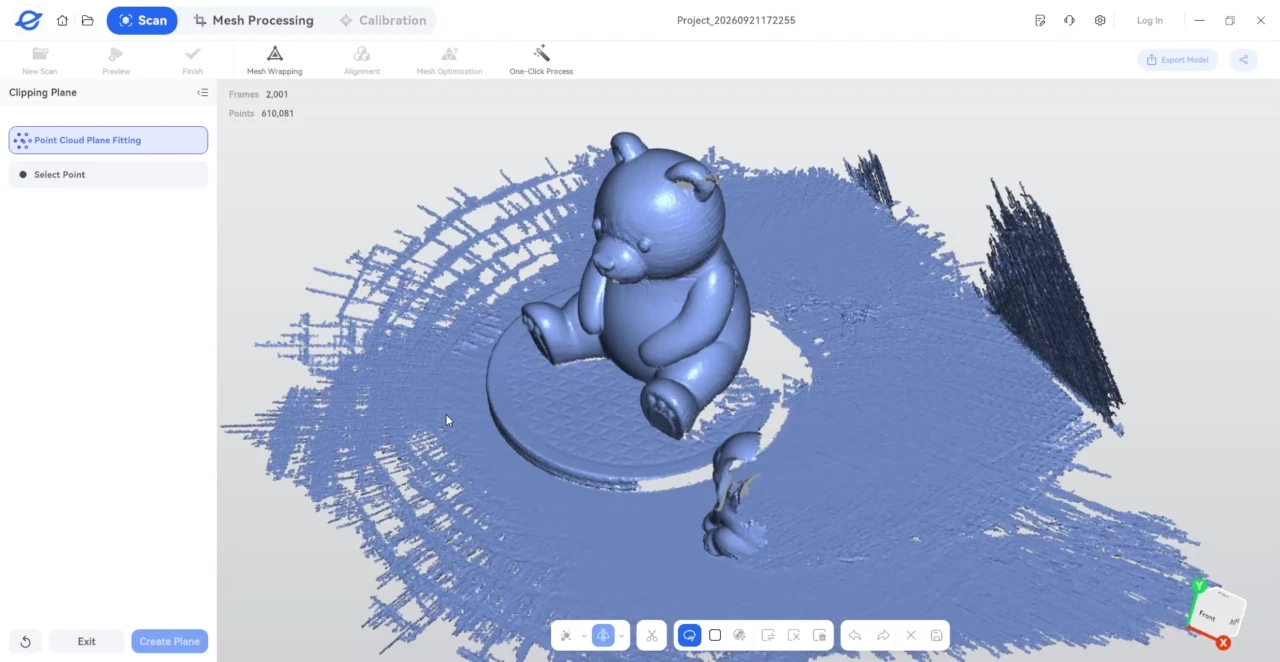Go to the home screen icon
This screenshot has height=662, width=1280.
(62, 20)
